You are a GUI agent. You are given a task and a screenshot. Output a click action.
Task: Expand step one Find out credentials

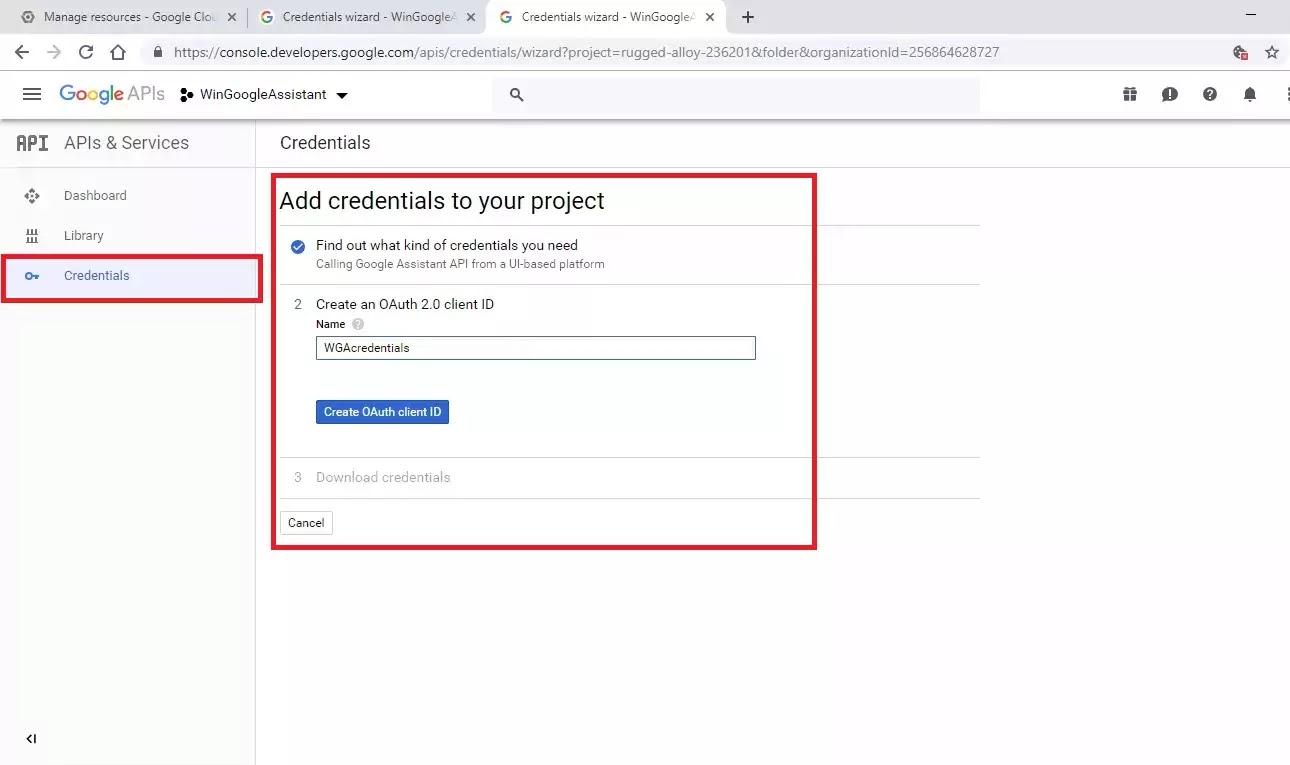(447, 245)
